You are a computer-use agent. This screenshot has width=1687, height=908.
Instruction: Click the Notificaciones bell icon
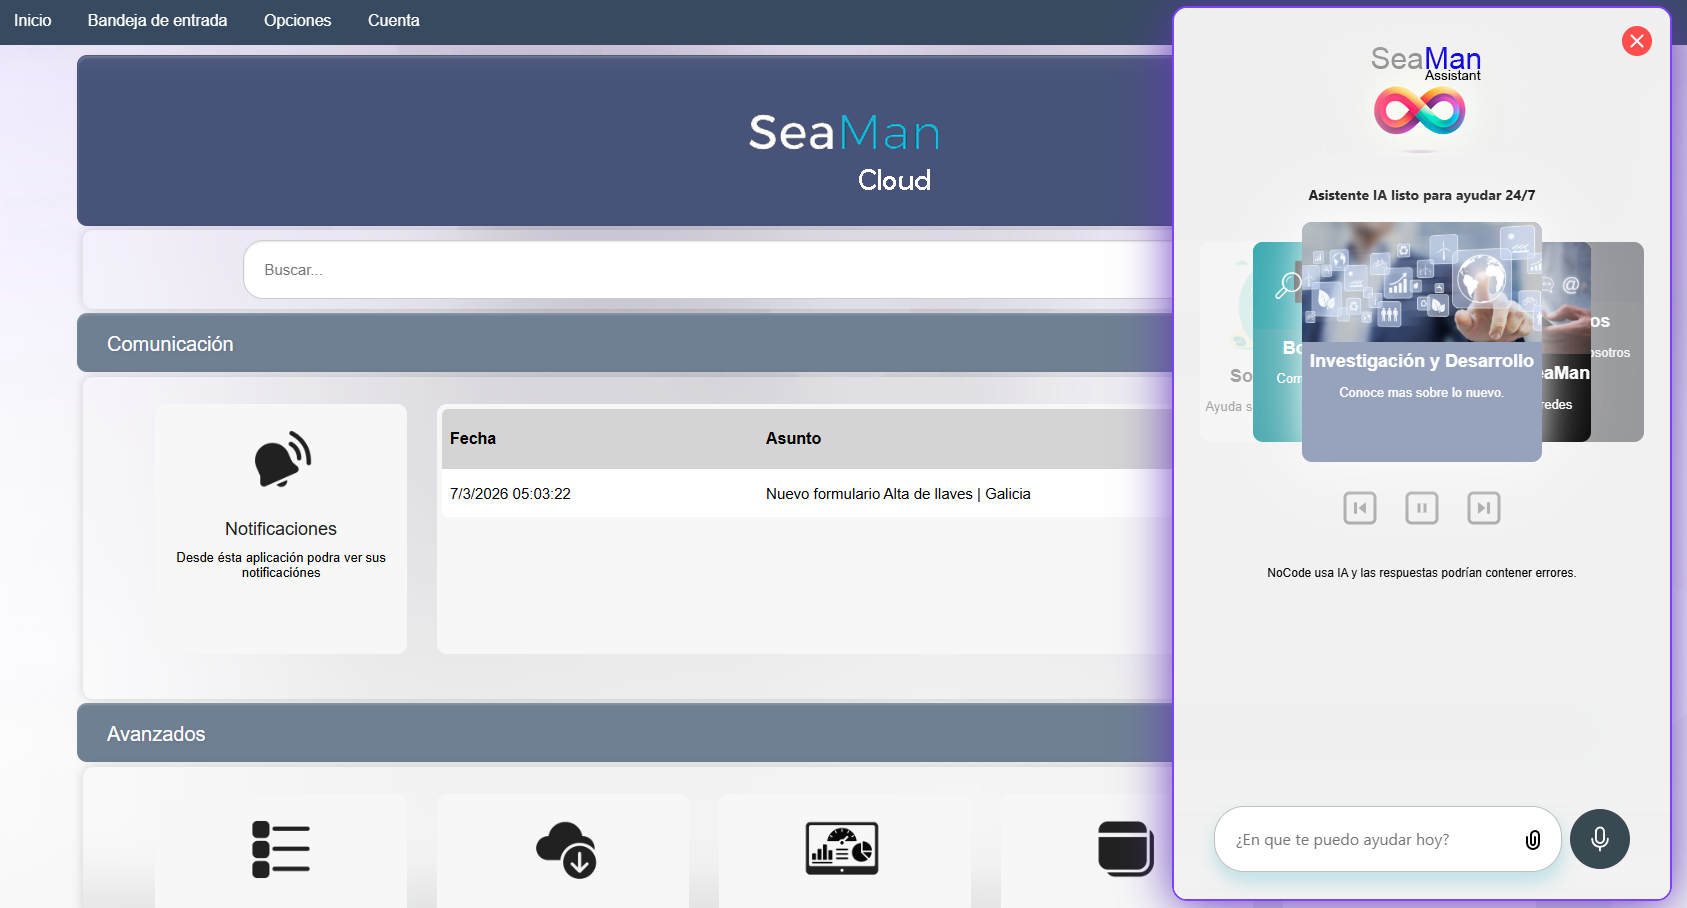click(282, 459)
